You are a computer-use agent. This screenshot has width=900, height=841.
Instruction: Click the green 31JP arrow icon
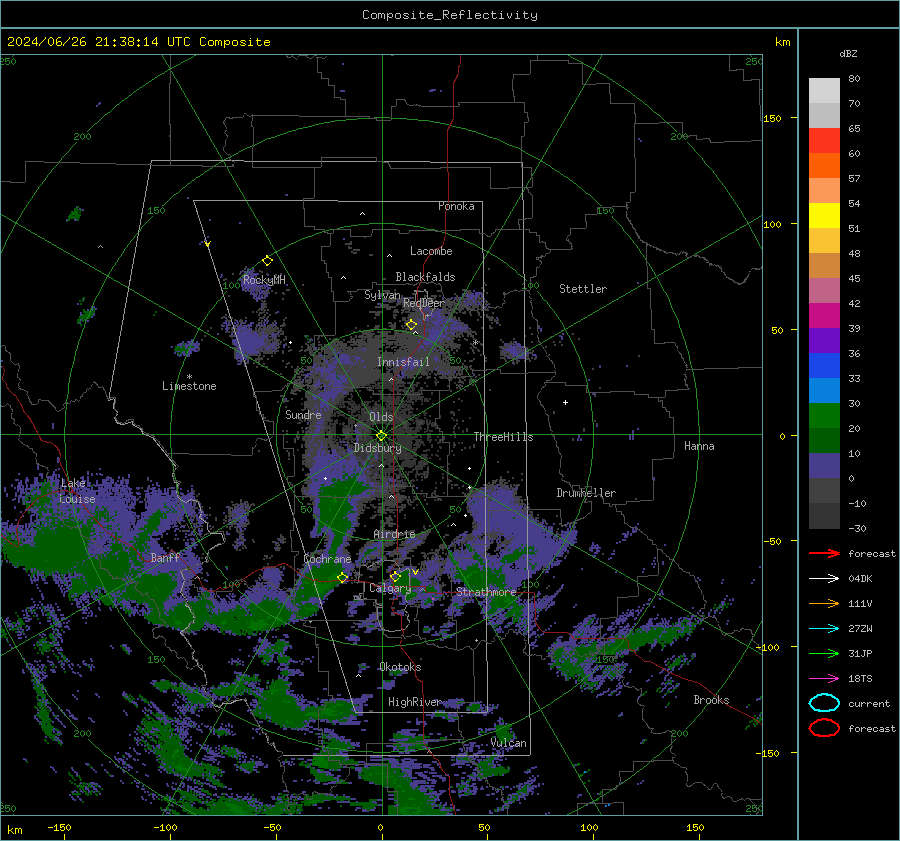(x=824, y=653)
